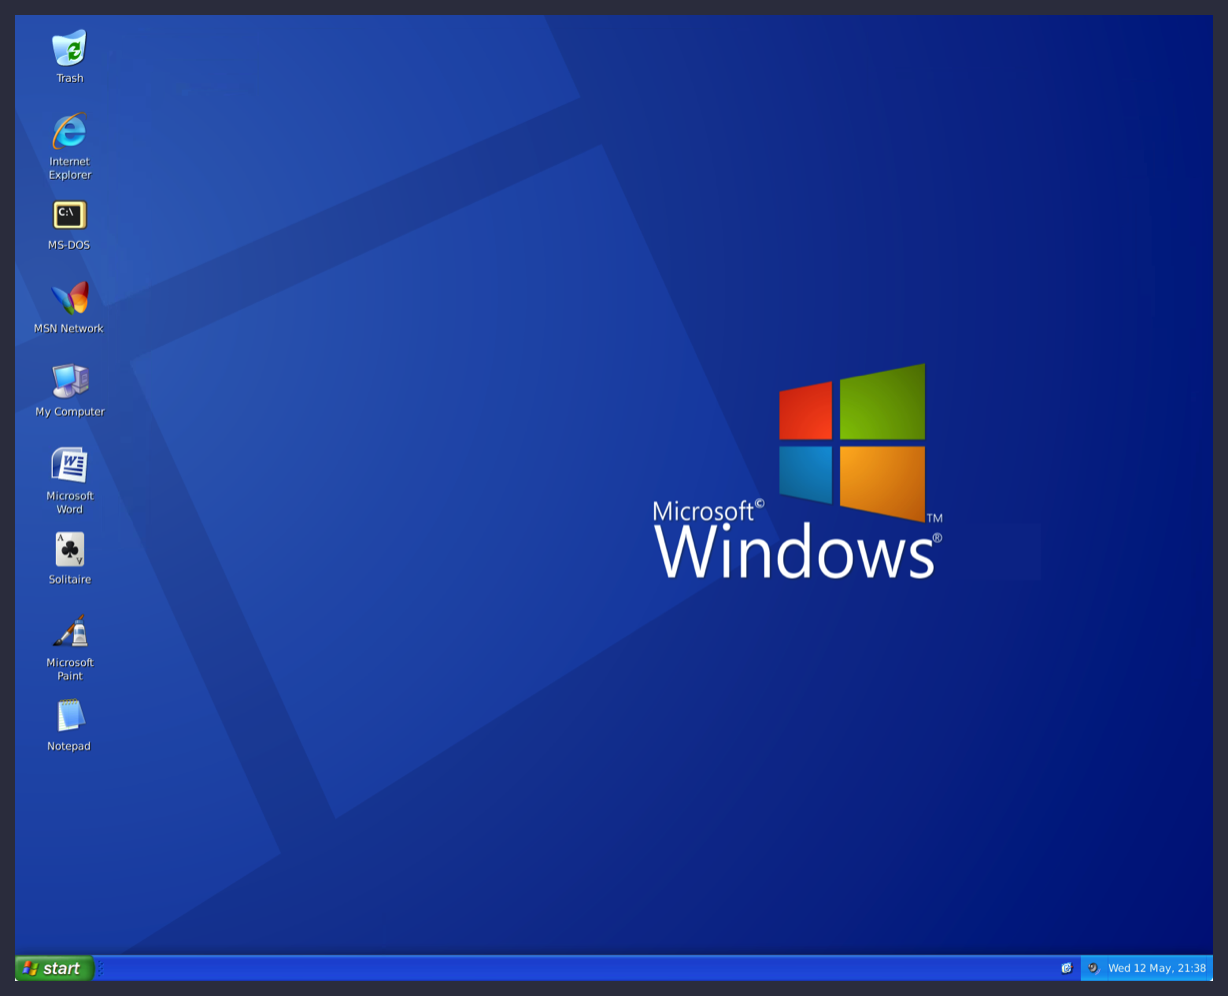Image resolution: width=1228 pixels, height=996 pixels.
Task: Open the Internet Explorer desktop shortcut
Action: click(70, 131)
